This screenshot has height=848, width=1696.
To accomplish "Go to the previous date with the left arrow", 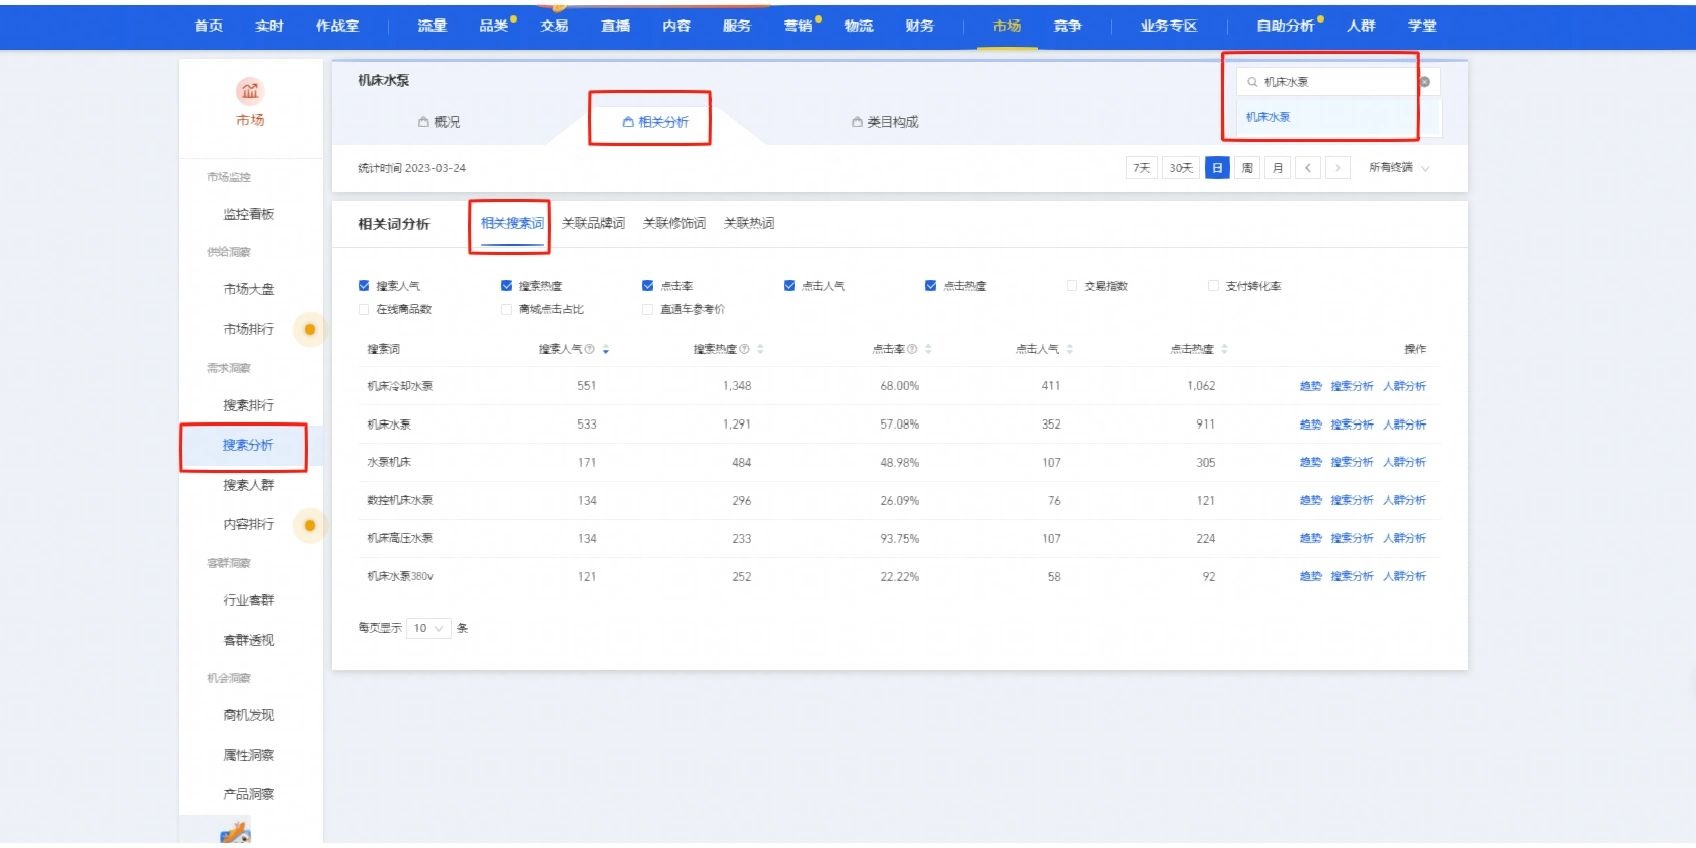I will (x=1307, y=168).
